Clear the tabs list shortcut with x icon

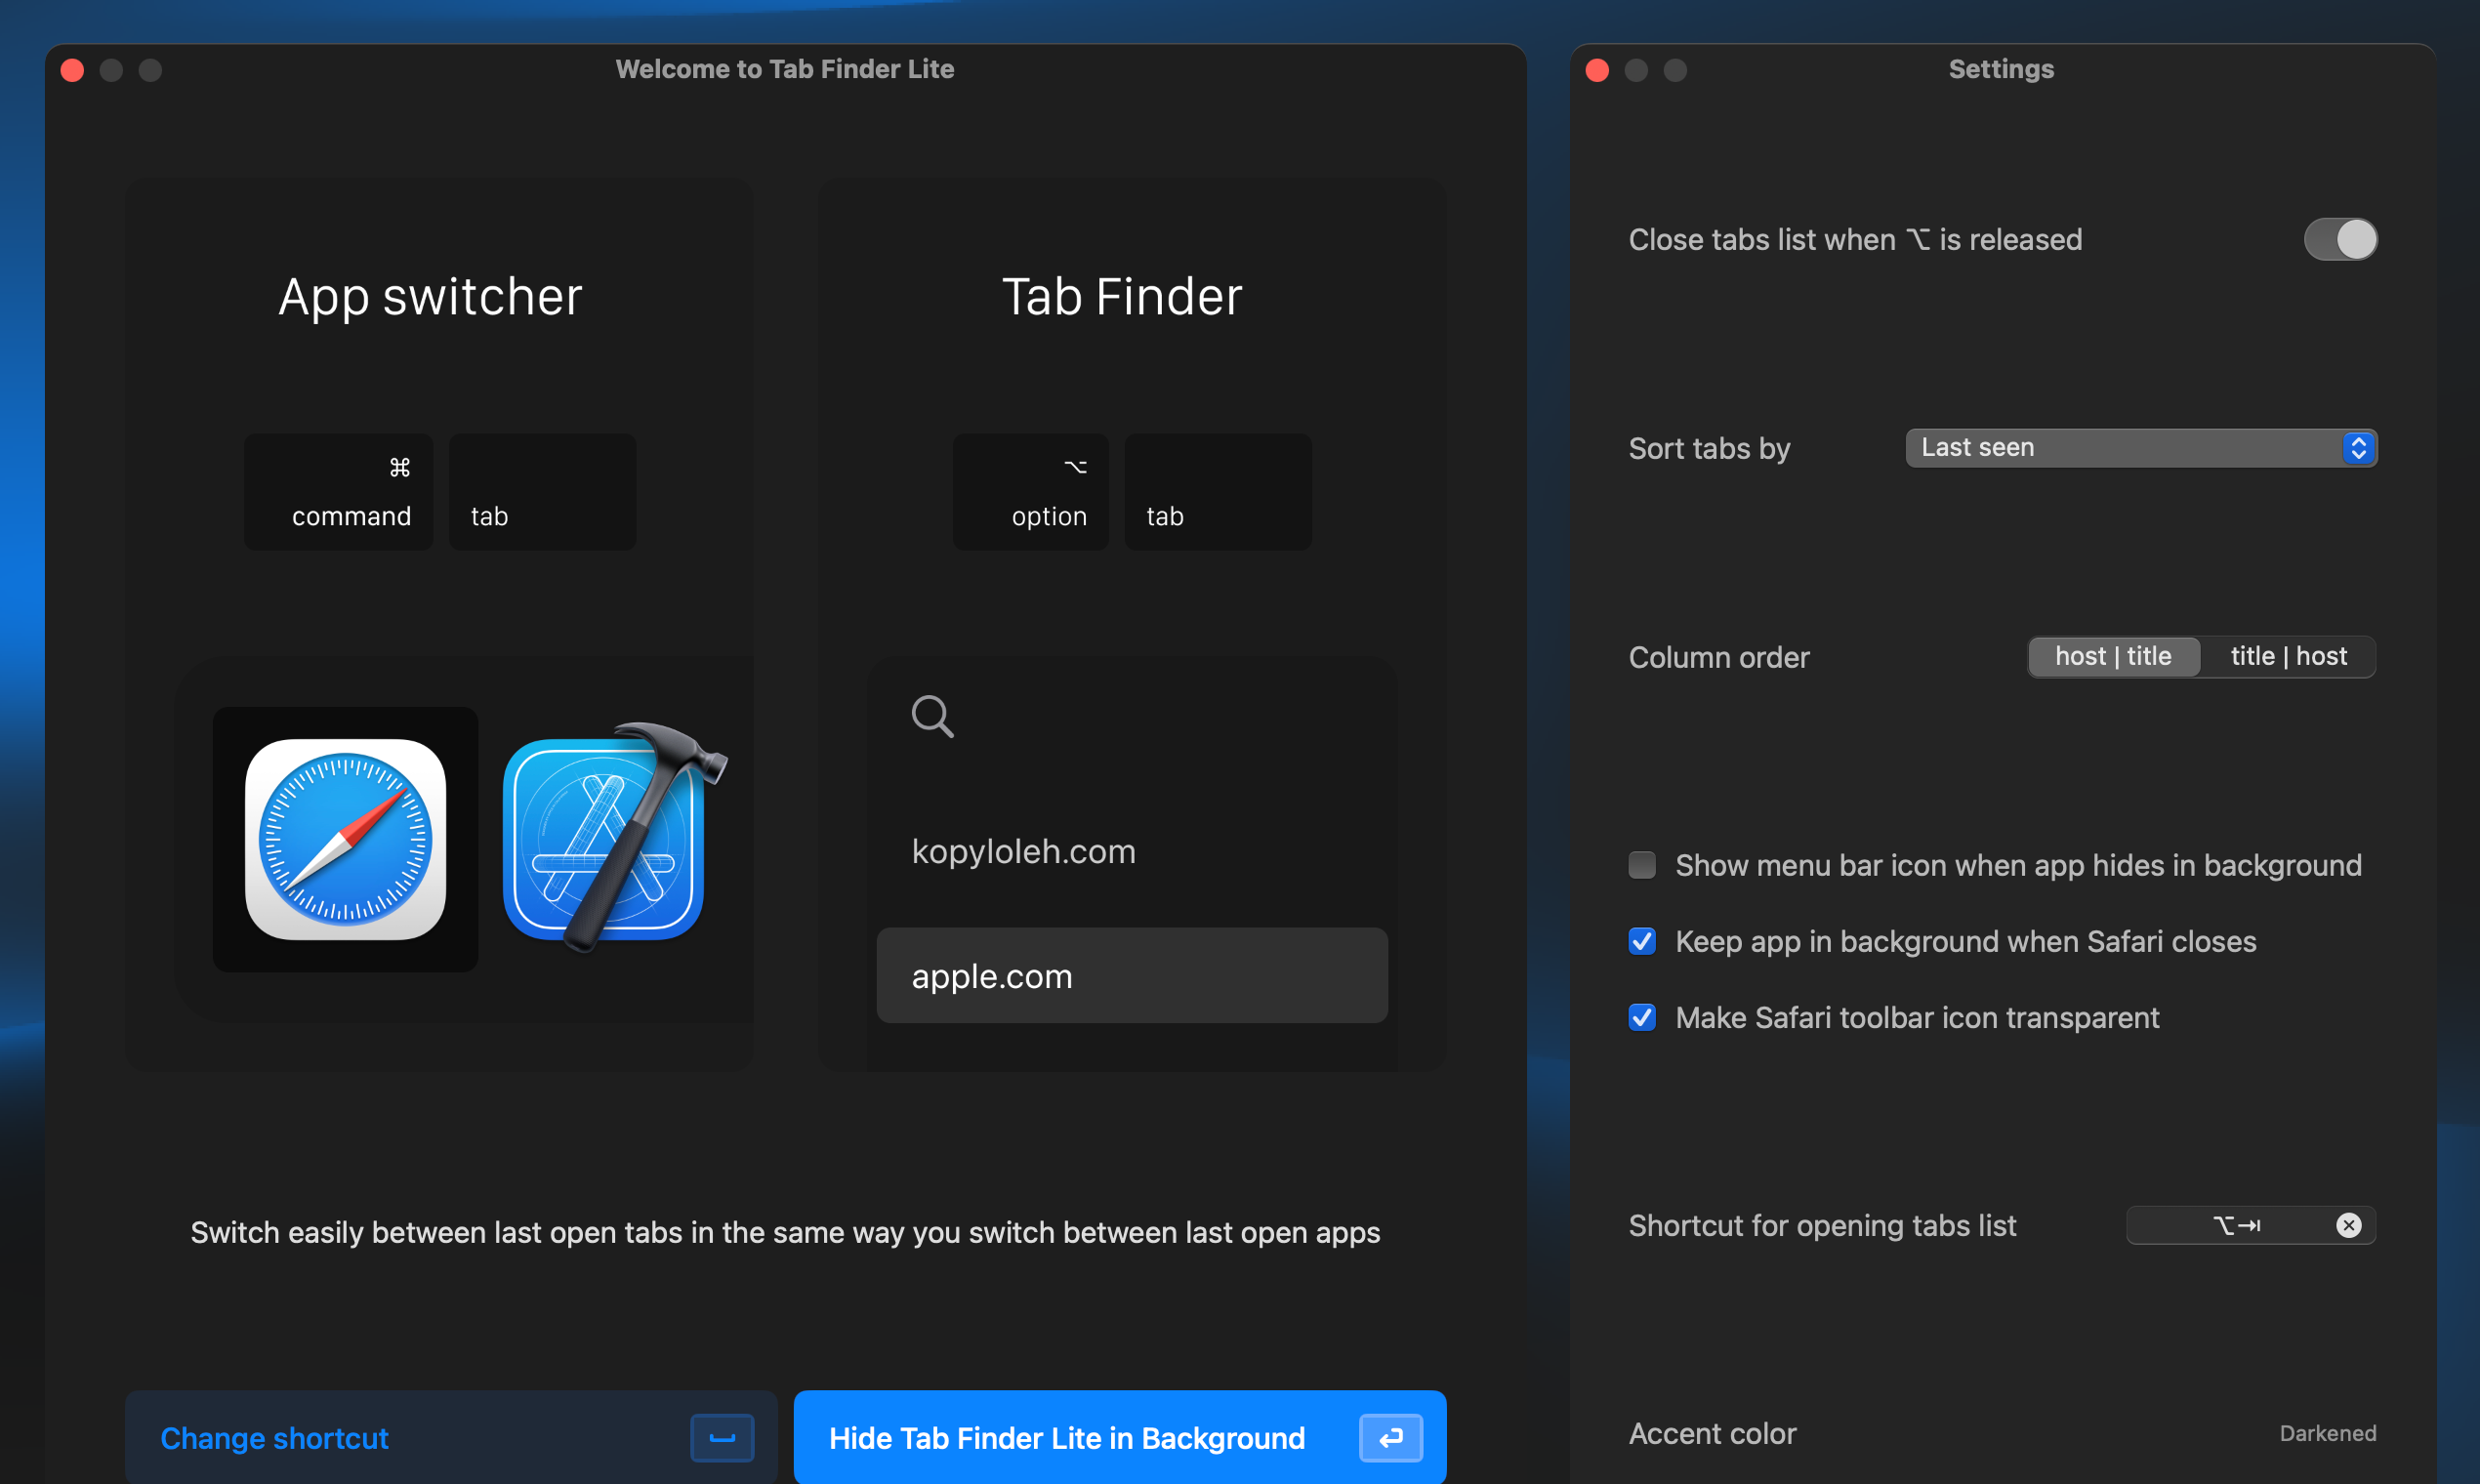(2348, 1225)
